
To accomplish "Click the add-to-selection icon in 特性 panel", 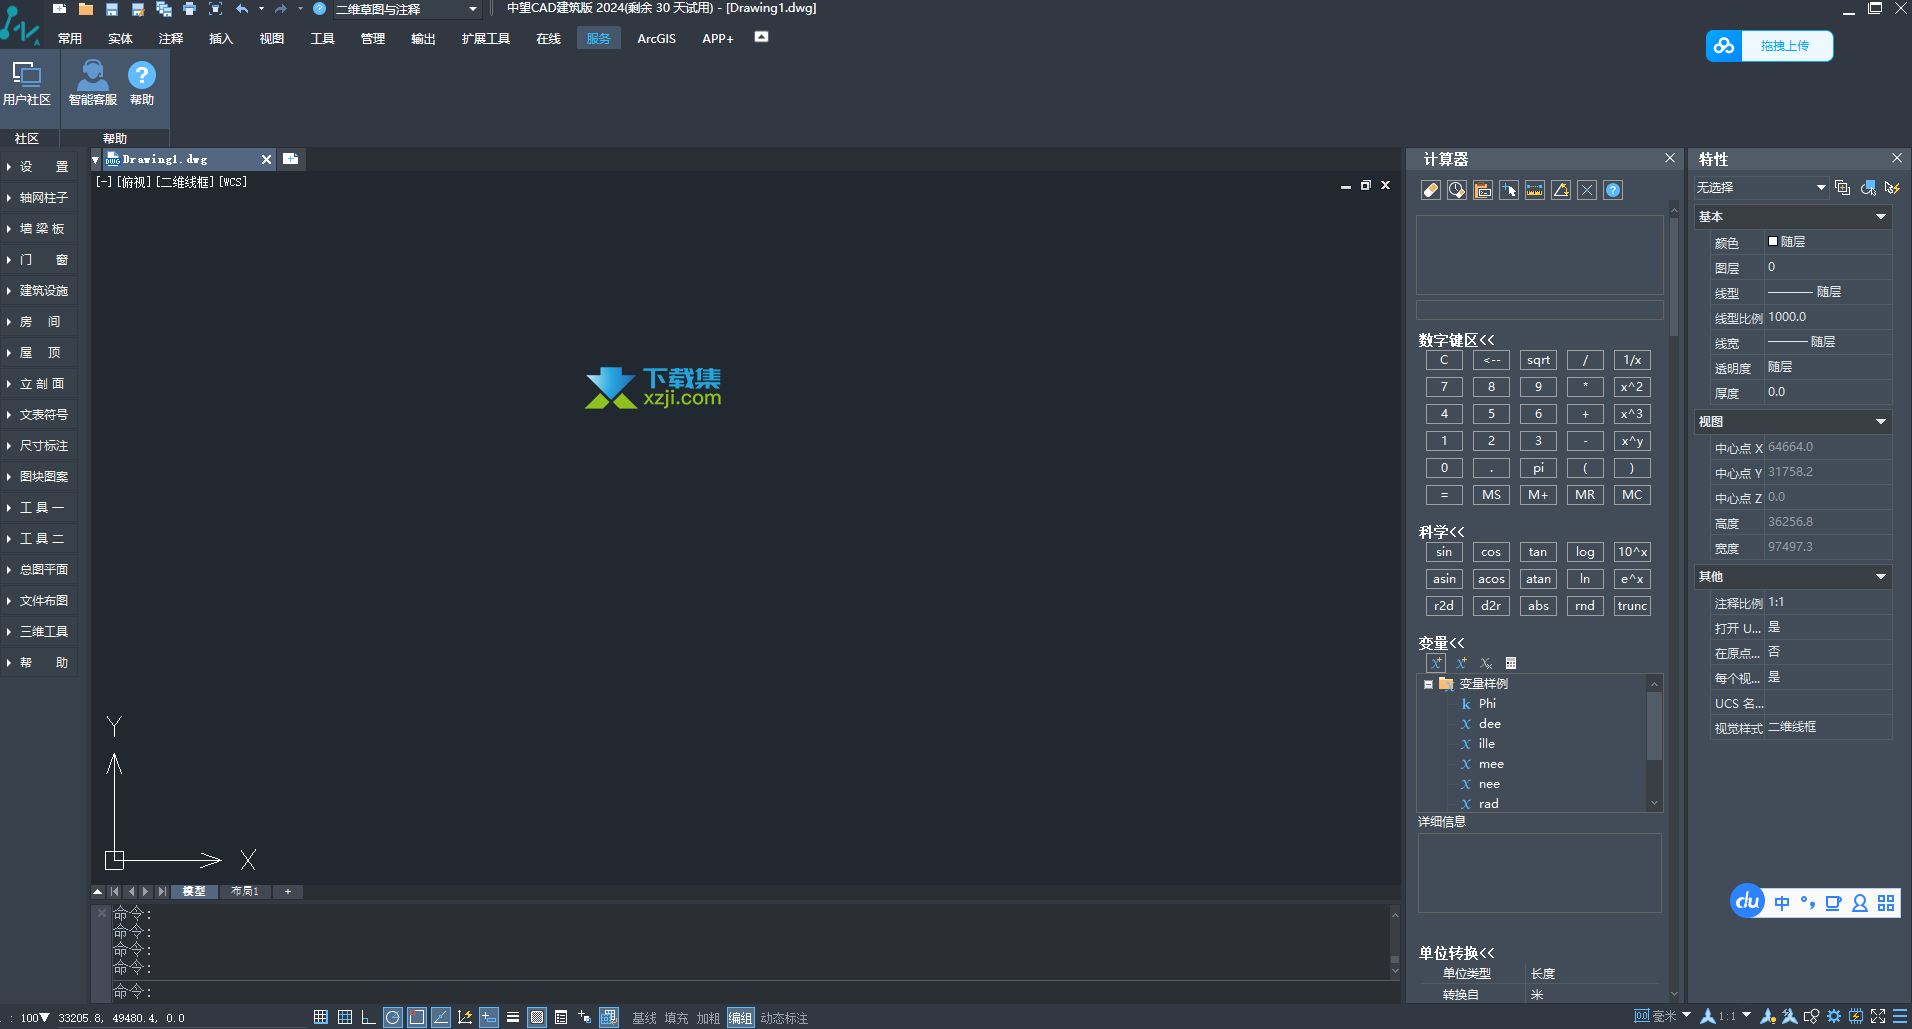I will (x=1842, y=187).
